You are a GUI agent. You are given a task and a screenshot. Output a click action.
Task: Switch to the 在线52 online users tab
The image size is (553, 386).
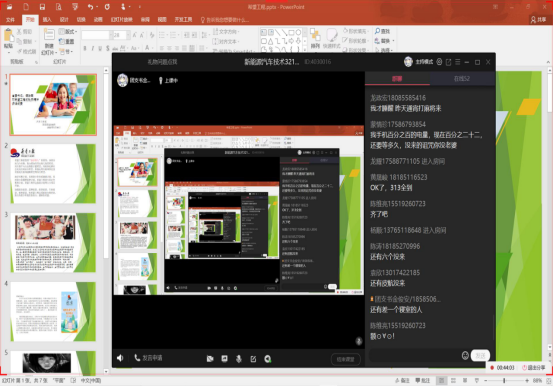tap(462, 78)
